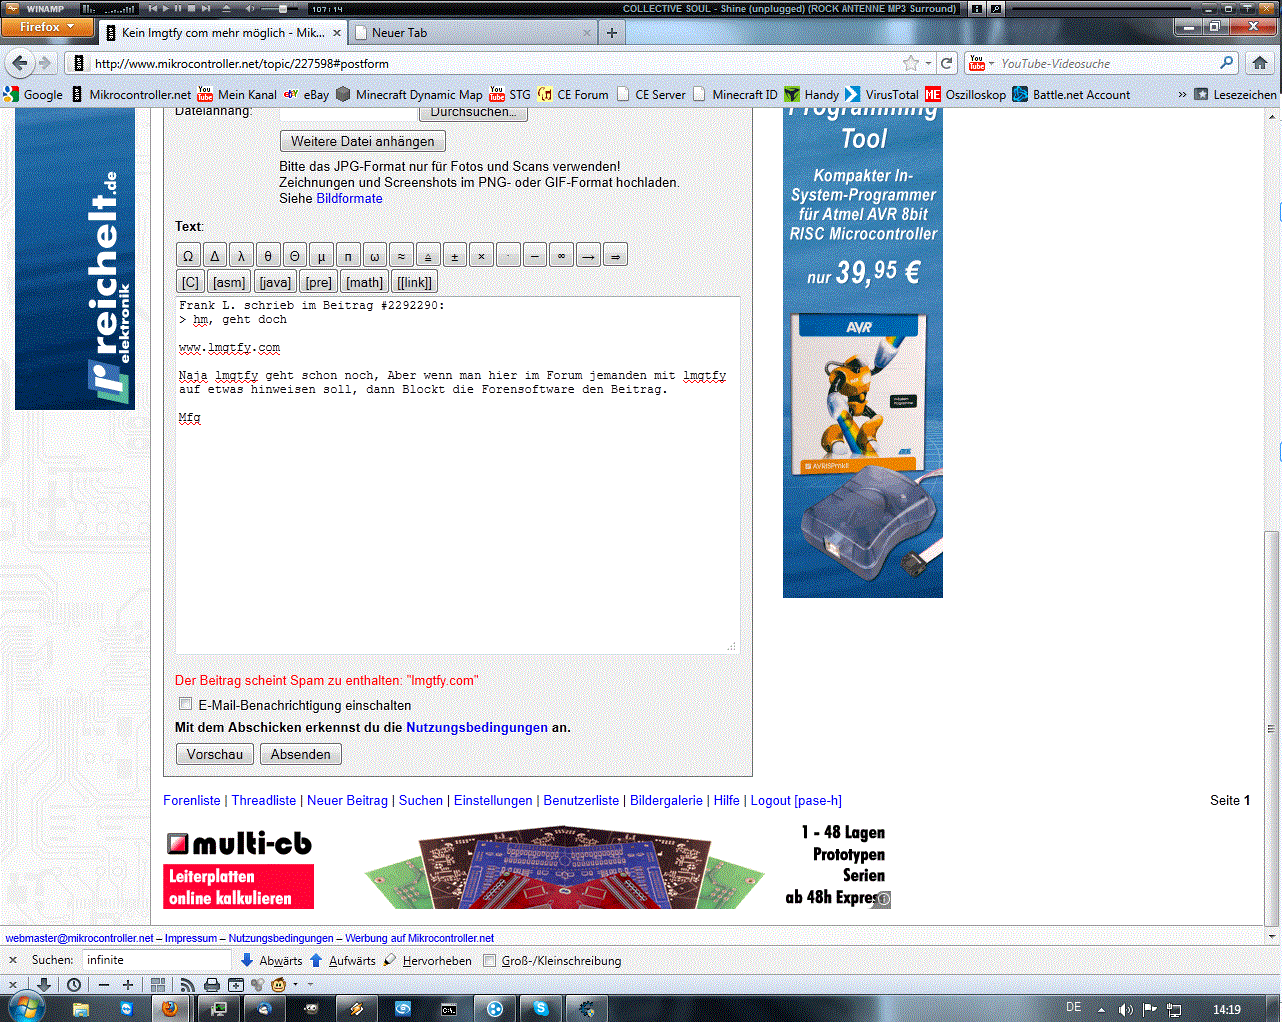Insert the approximately-equal ≈ symbol

pos(401,256)
